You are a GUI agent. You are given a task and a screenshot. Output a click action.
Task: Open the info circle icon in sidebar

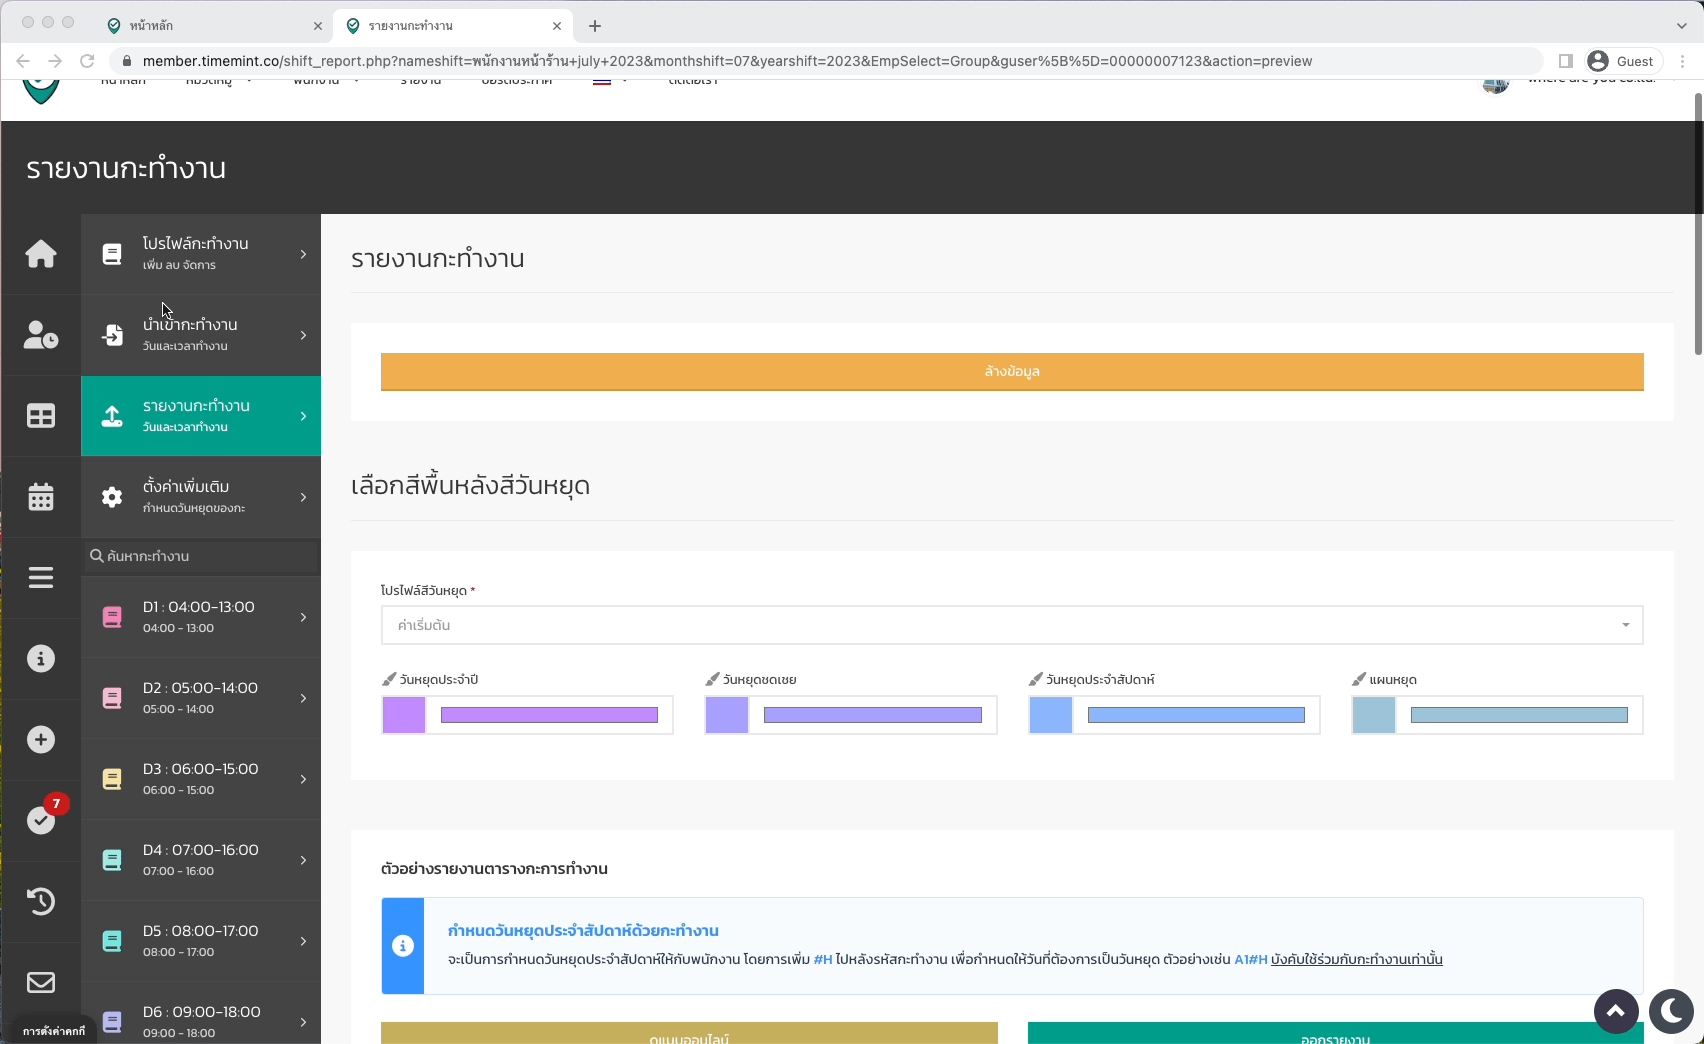click(41, 659)
